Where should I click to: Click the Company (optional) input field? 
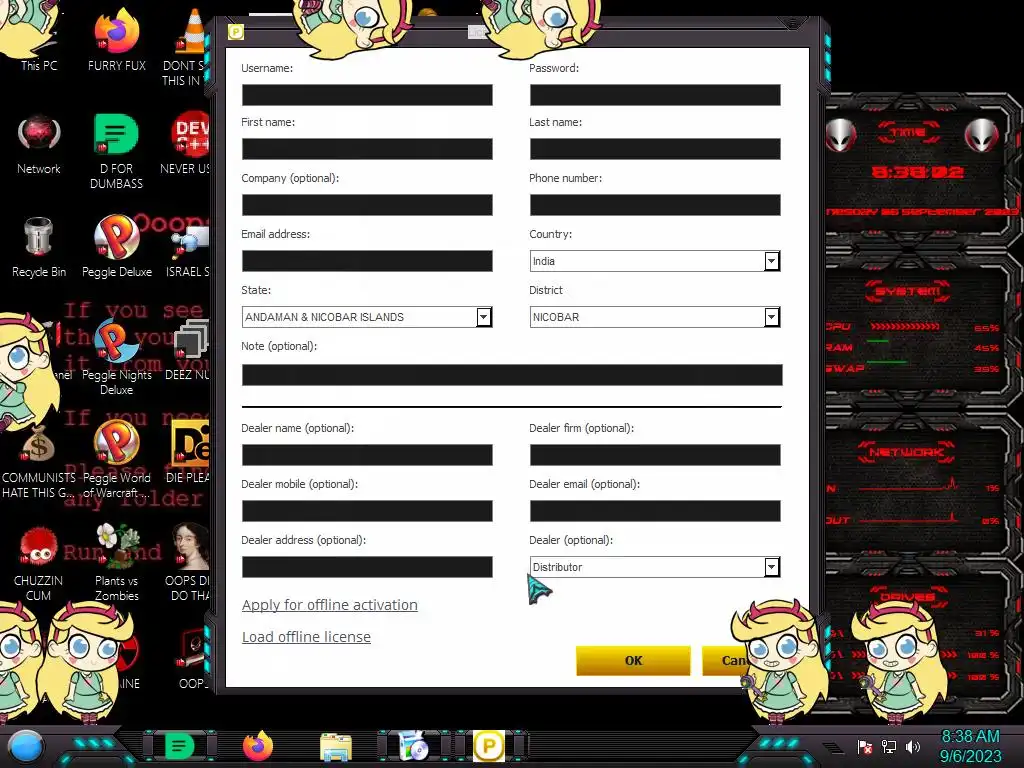coord(367,205)
